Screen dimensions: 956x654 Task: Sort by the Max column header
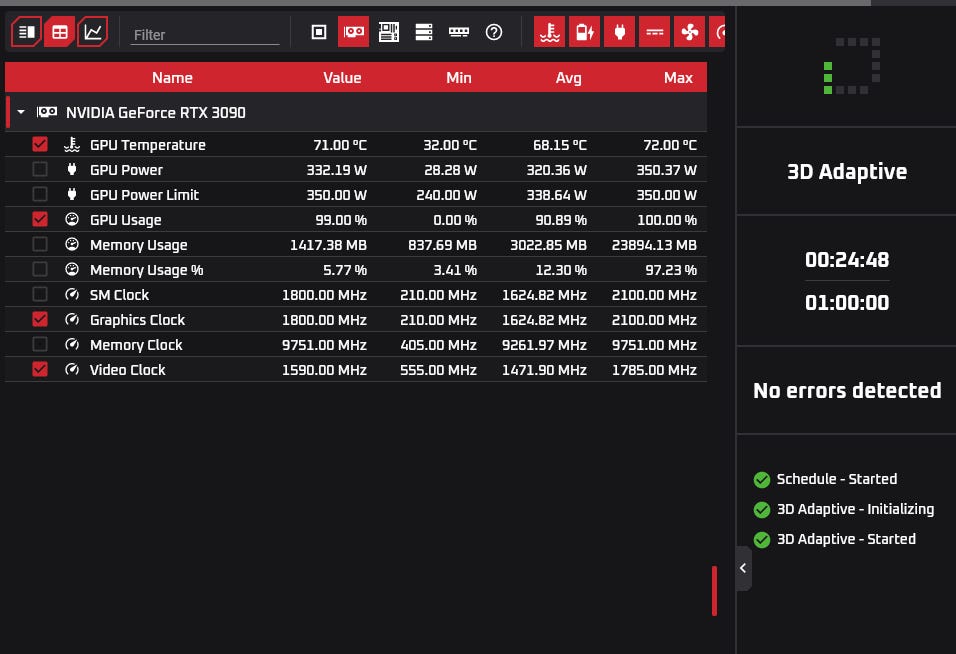[678, 77]
